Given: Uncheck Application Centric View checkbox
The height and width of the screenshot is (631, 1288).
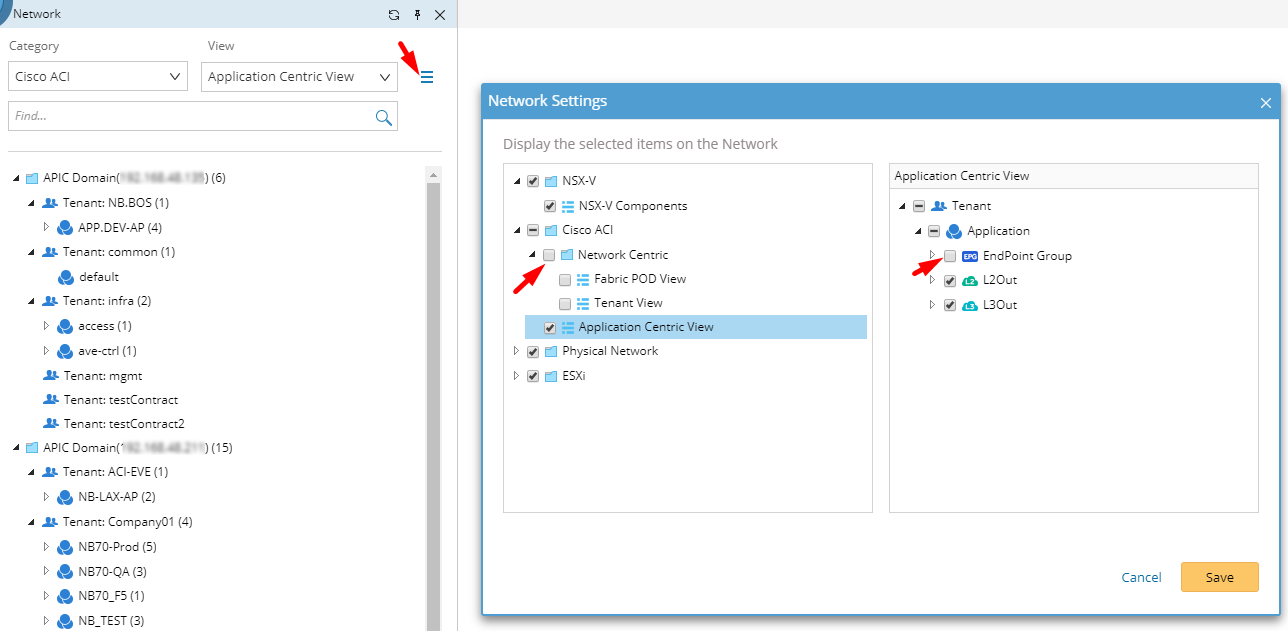Looking at the screenshot, I should 550,327.
